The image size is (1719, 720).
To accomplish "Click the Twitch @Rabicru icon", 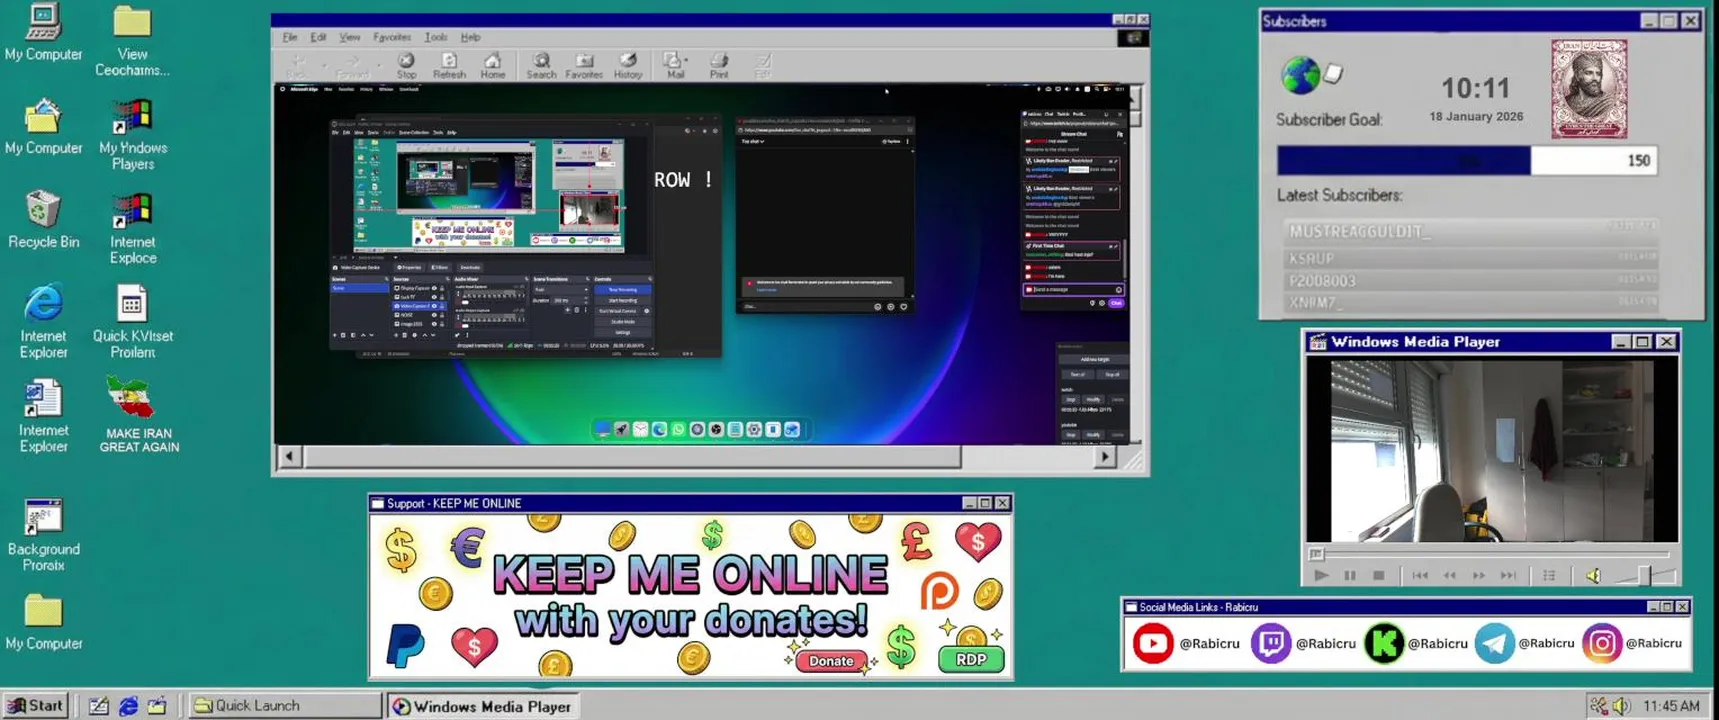I will coord(1271,643).
